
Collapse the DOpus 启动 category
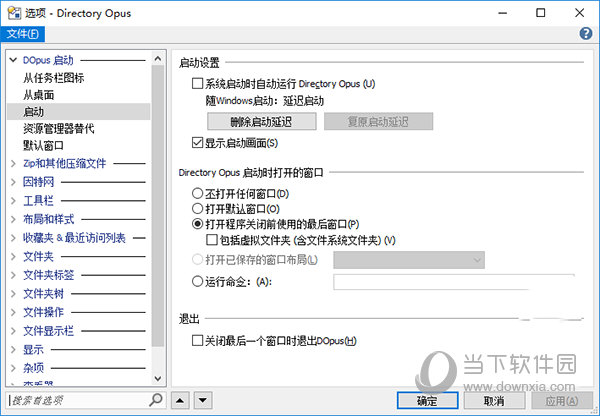[13, 60]
